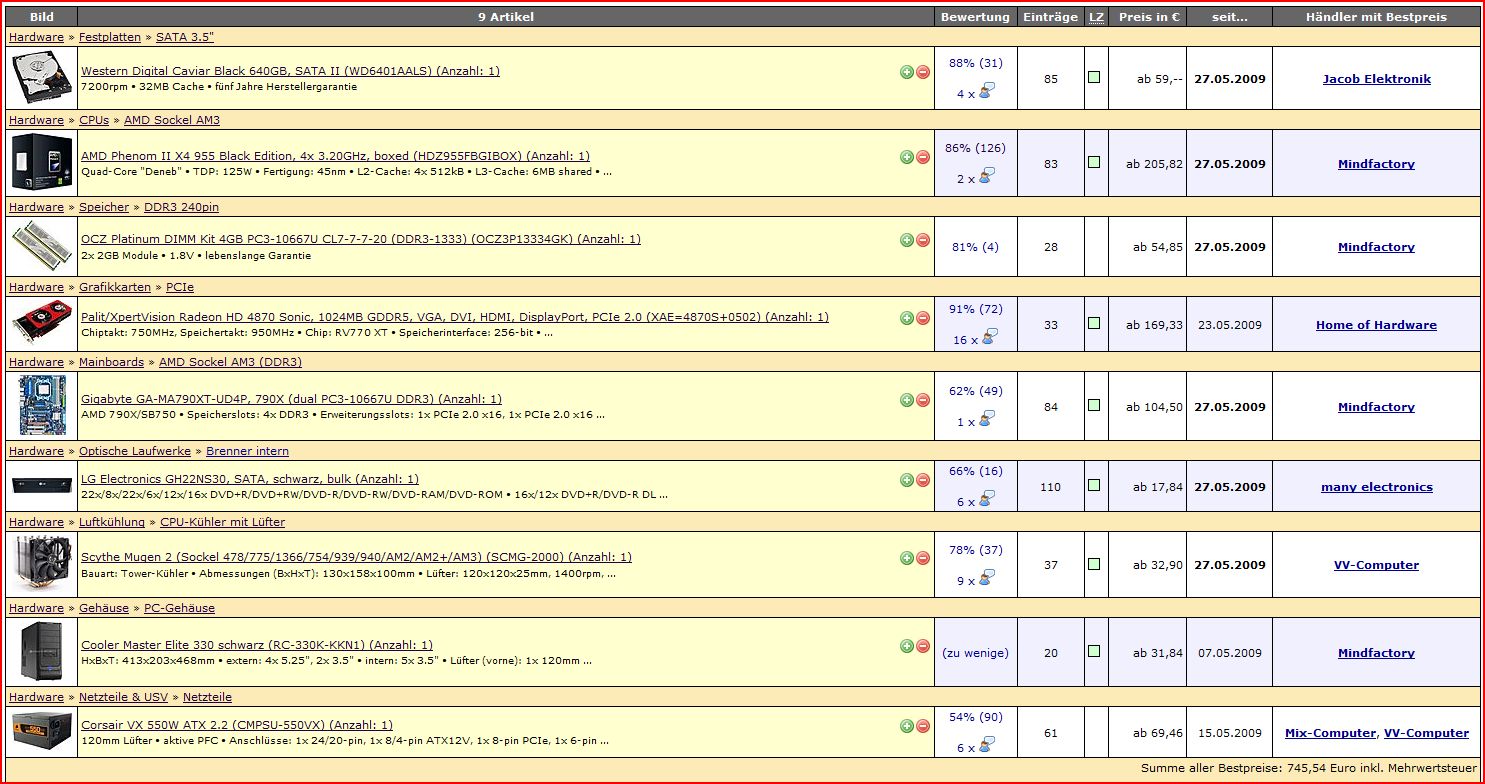This screenshot has width=1485, height=784.
Task: Open user comments icon for AMD Phenom II
Action: [987, 177]
